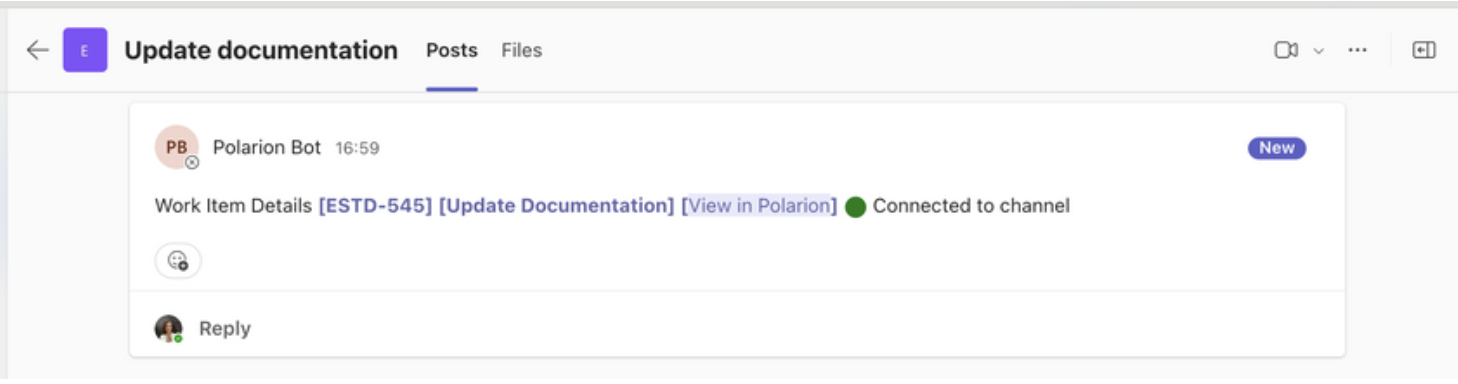1458x384 pixels.
Task: Open the ESTD-545 work item link
Action: 375,206
